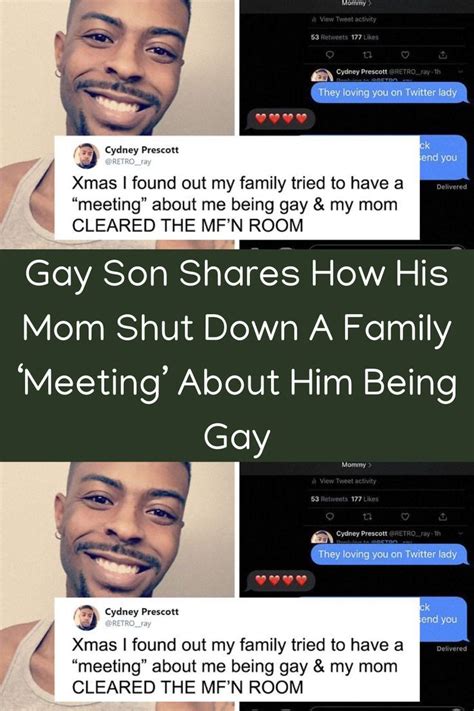Hit the retweet icon in upper screenshot
474x711 pixels.
coord(368,55)
